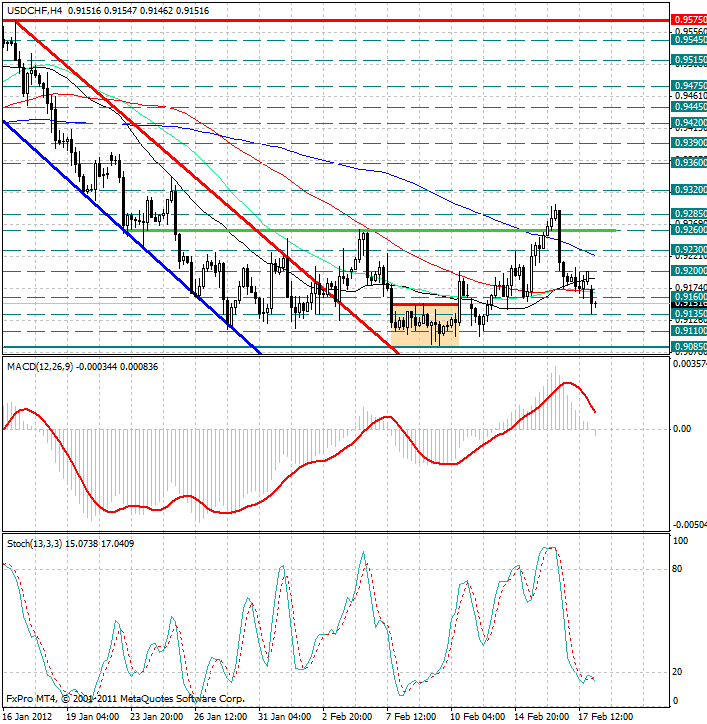The image size is (707, 724).
Task: Click the Stoch(13,3,3) indicator label
Action: [x=35, y=543]
